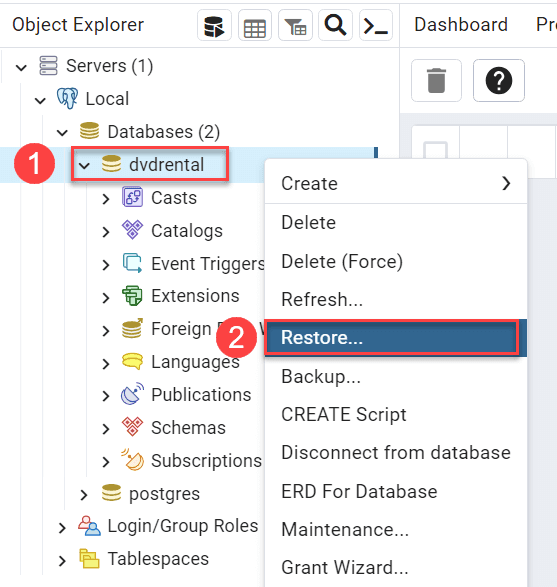Switch to the Dashboard tab

(461, 25)
